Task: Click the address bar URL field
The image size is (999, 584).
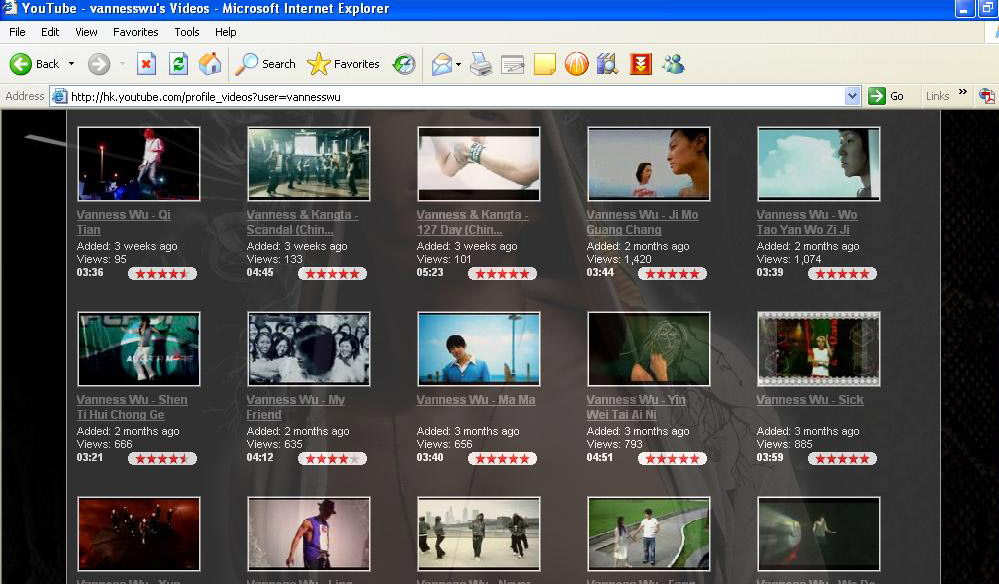Action: pyautogui.click(x=456, y=96)
